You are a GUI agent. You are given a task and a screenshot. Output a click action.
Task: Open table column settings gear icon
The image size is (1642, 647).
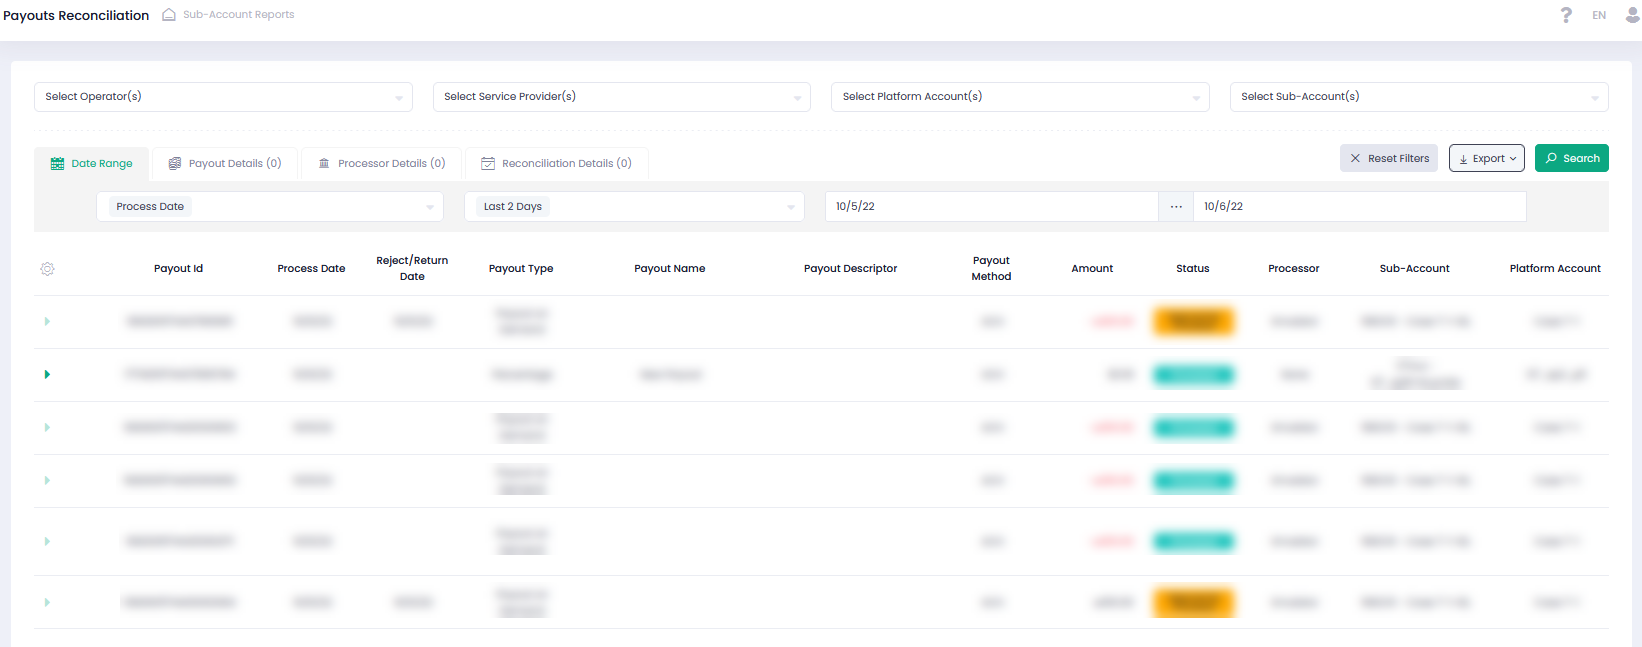(x=47, y=269)
